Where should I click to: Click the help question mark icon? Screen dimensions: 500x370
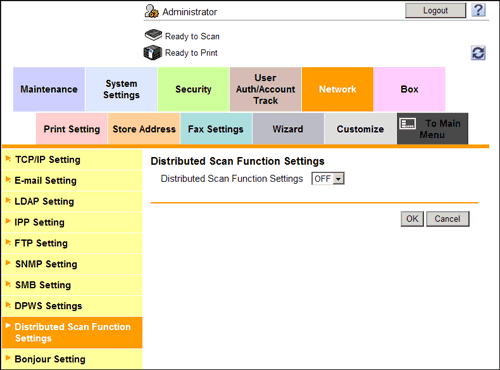[x=478, y=10]
